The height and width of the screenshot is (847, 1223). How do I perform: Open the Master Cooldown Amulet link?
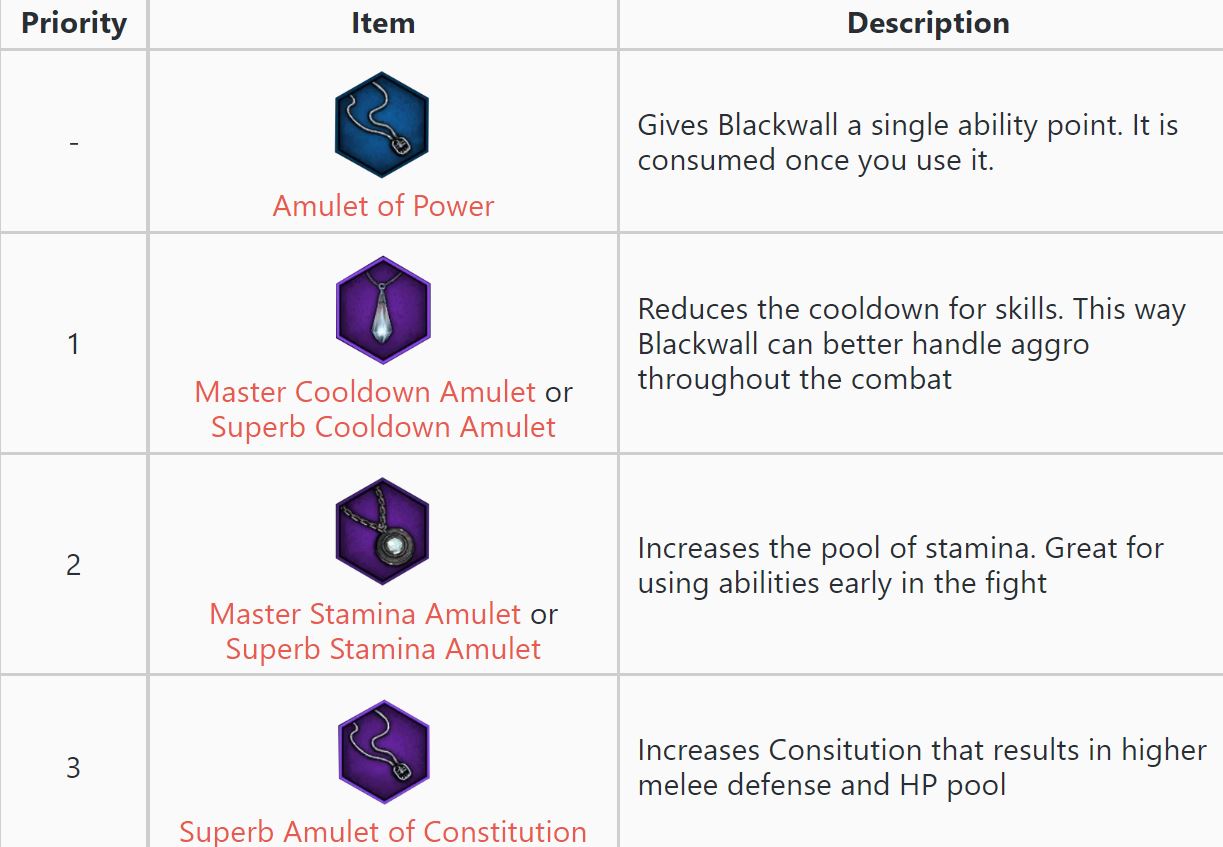click(365, 391)
